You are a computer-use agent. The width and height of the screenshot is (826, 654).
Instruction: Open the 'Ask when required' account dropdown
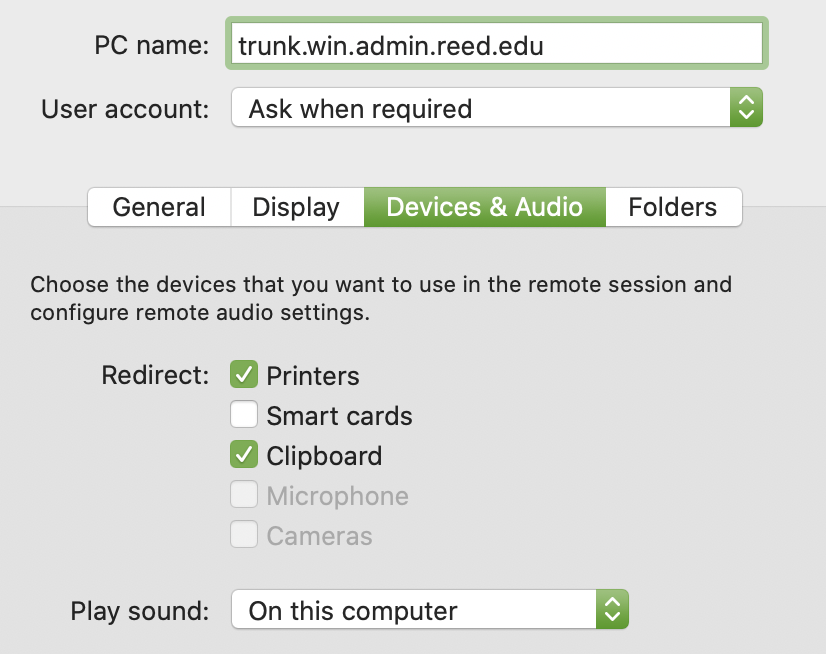(x=480, y=108)
